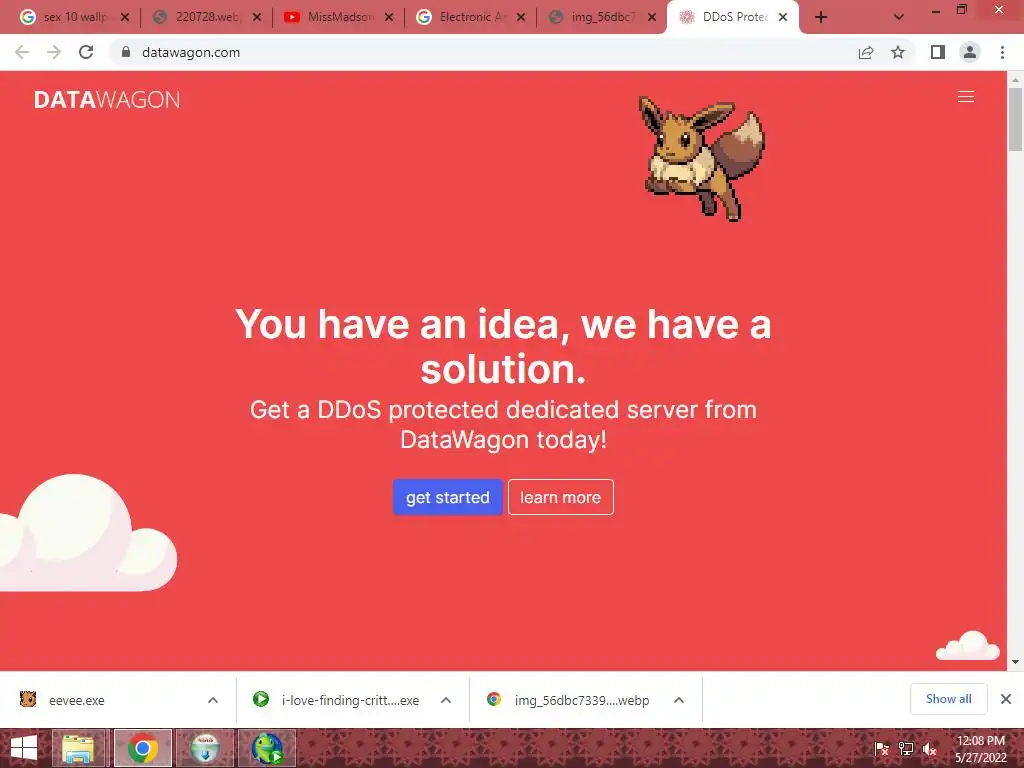Click Show all downloads
The height and width of the screenshot is (768, 1024).
[x=948, y=699]
